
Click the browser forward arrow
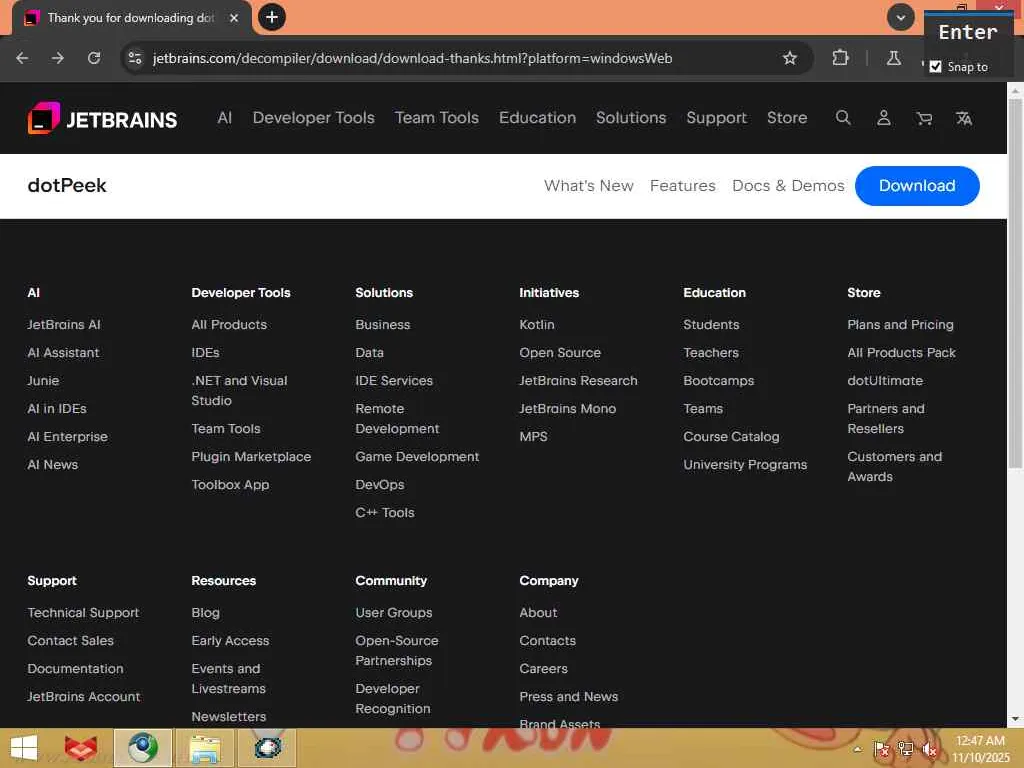tap(58, 58)
